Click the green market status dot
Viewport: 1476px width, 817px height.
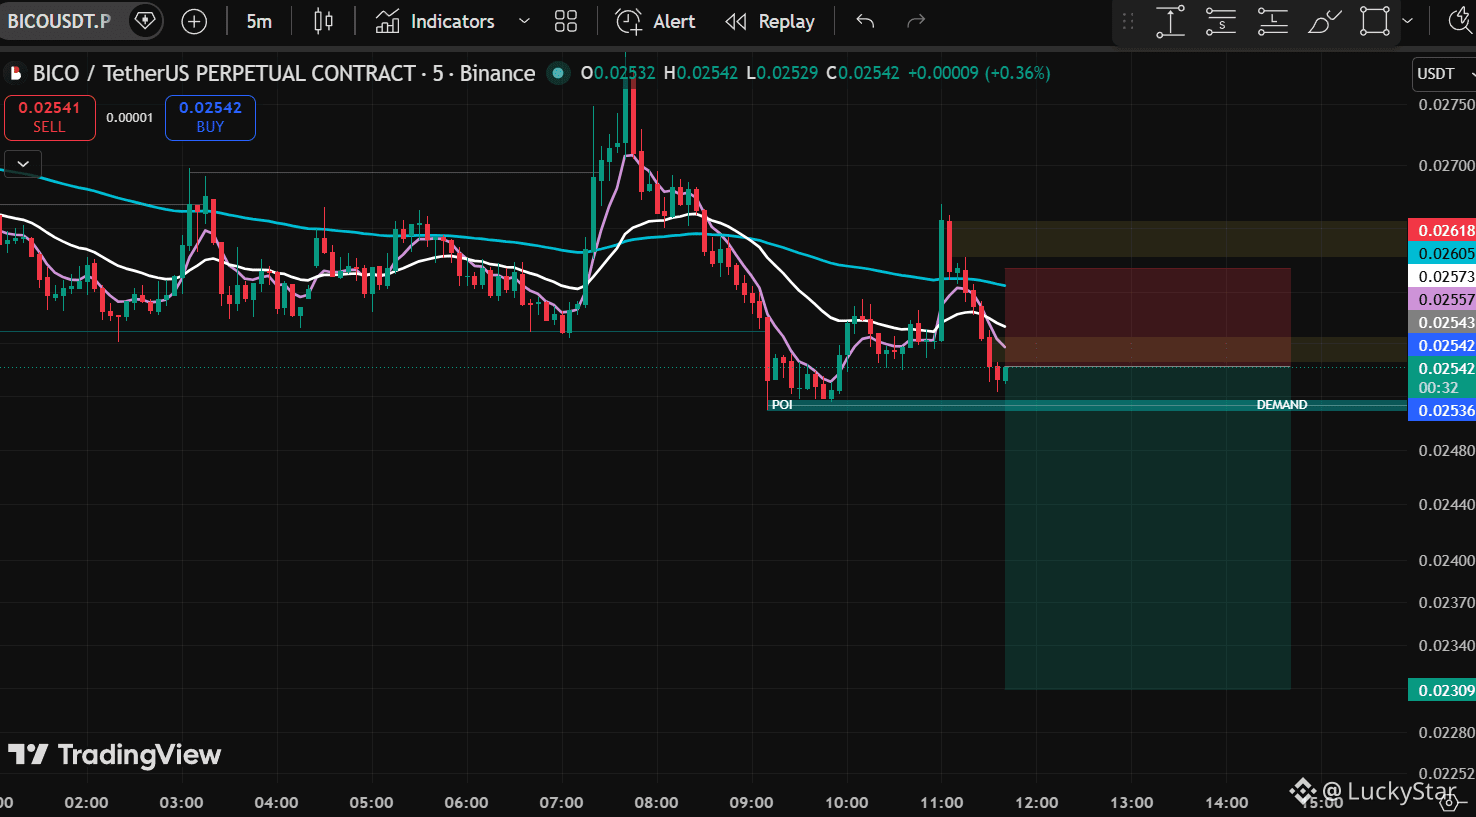[x=559, y=73]
